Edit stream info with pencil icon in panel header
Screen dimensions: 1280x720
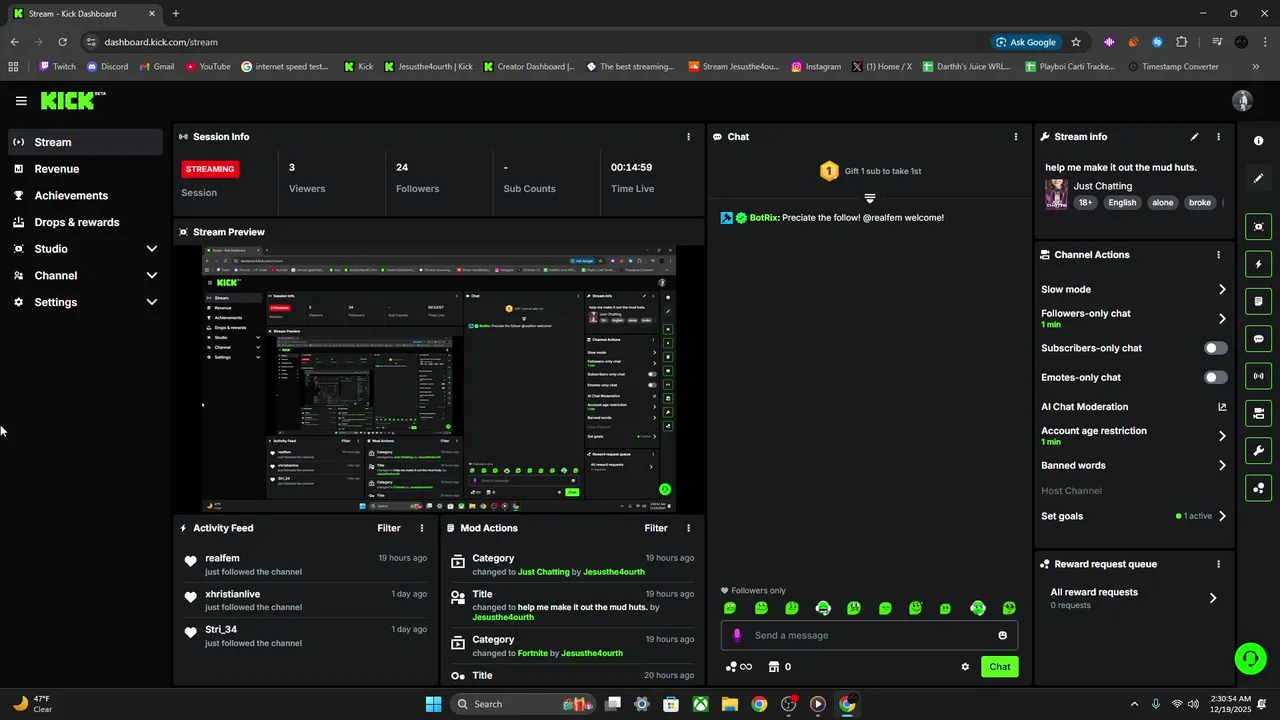tap(1194, 137)
